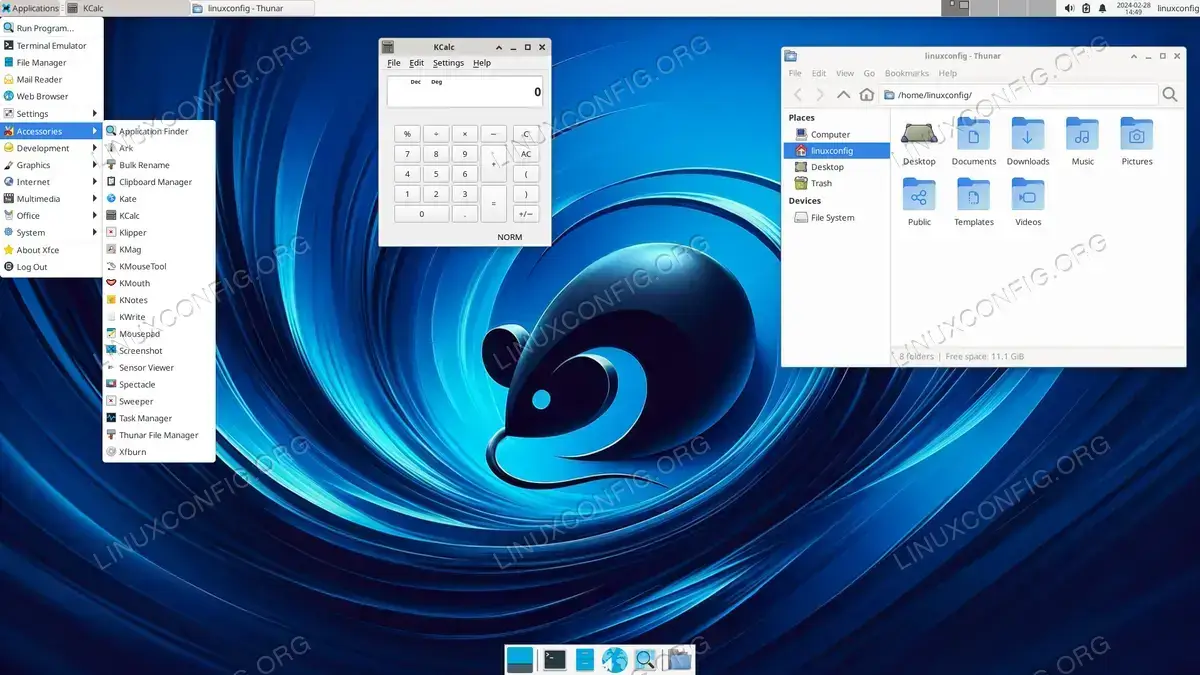Select the Videos folder in Thunar
Image resolution: width=1200 pixels, height=675 pixels.
[x=1027, y=202]
